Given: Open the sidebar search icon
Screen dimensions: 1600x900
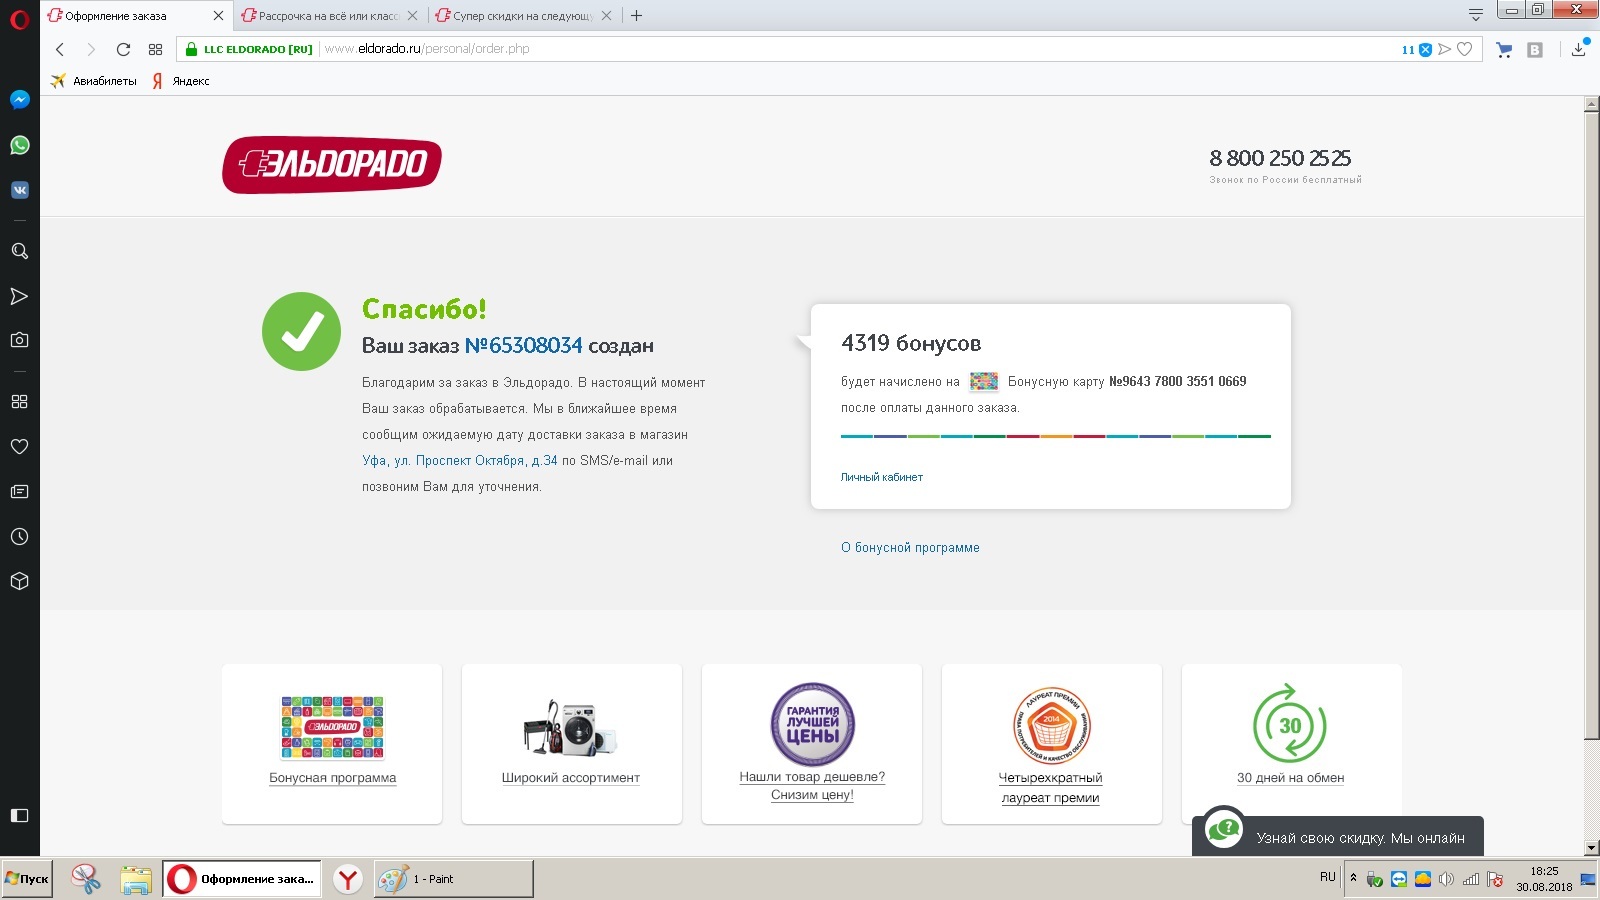Looking at the screenshot, I should (x=19, y=251).
